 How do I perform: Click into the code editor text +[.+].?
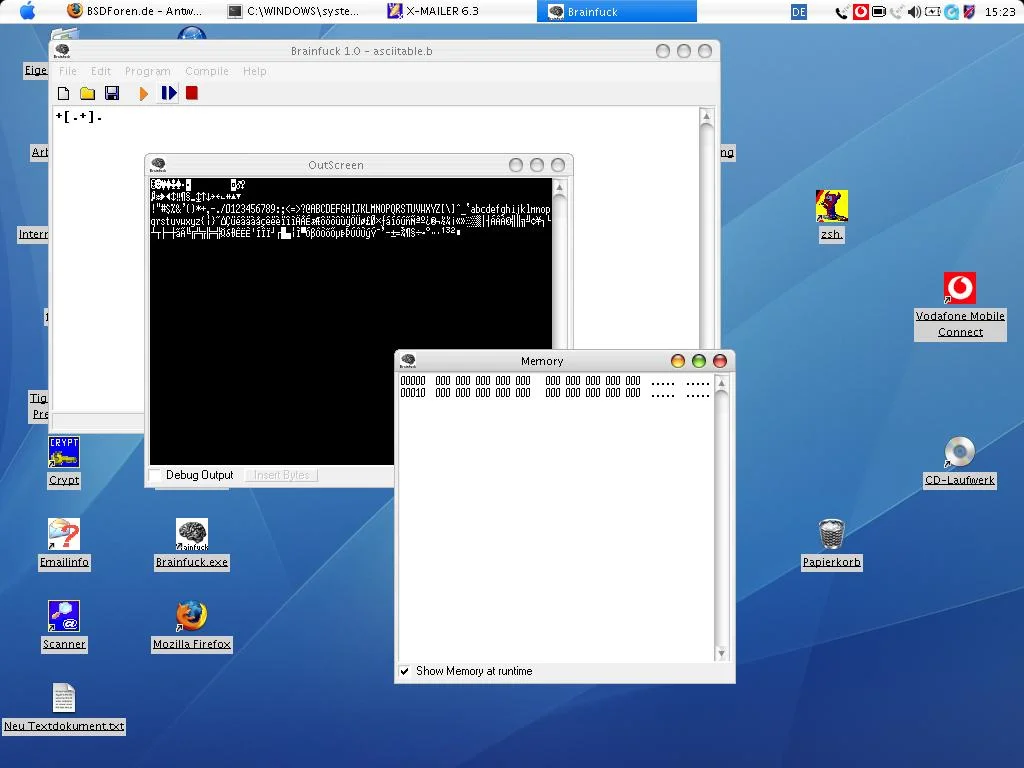click(x=79, y=117)
